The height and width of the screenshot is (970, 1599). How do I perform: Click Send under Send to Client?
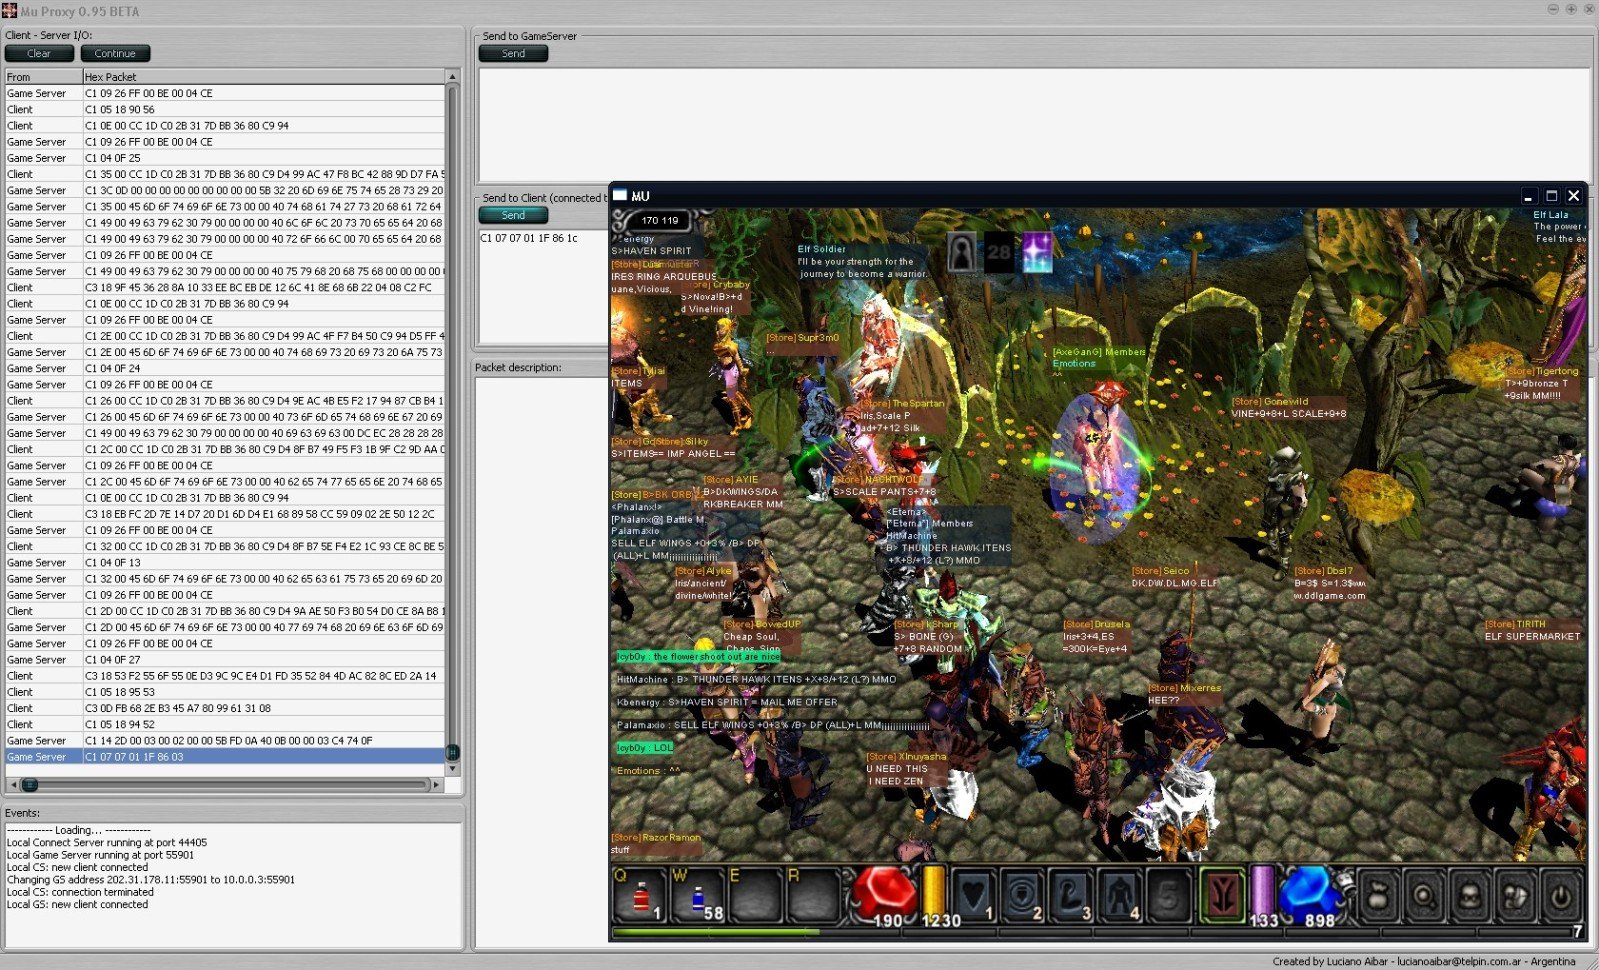513,215
